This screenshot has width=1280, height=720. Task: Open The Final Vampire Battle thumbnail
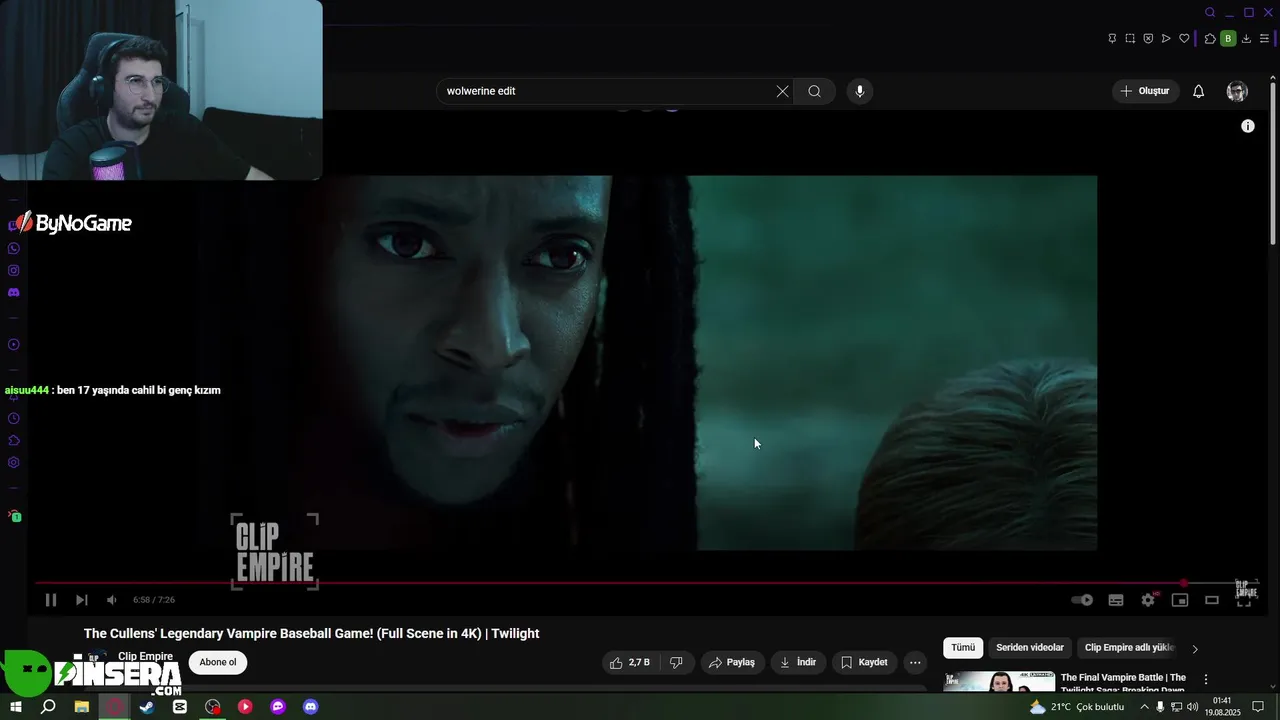pos(999,681)
